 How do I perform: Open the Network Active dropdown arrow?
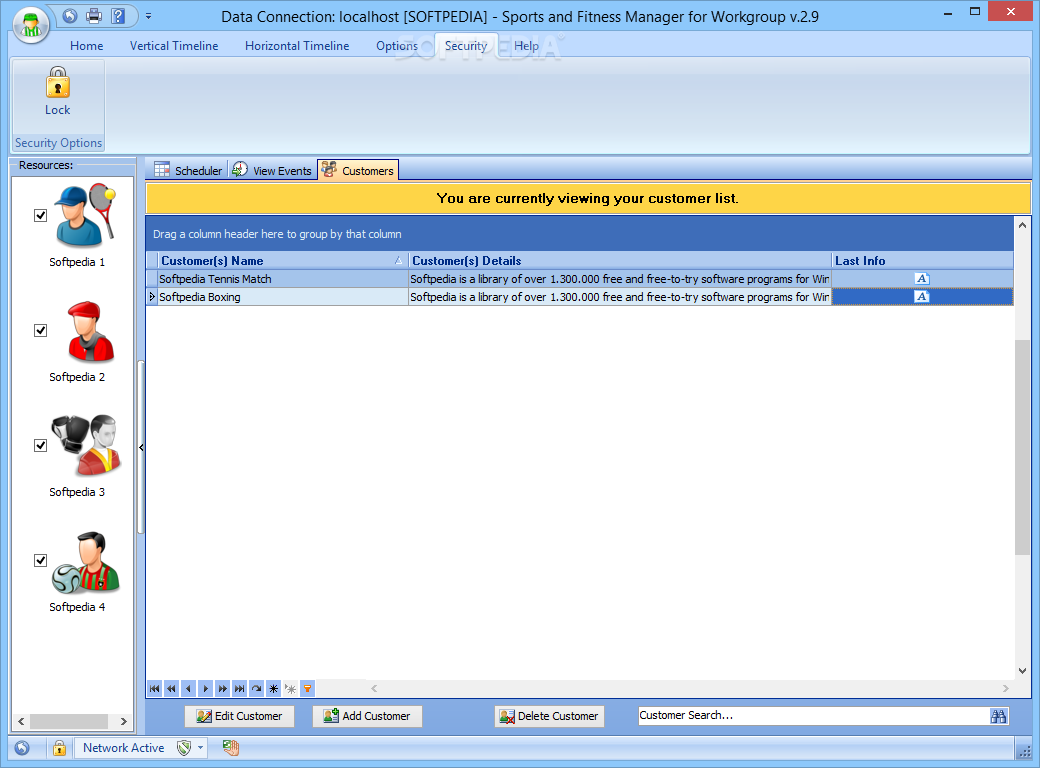(x=200, y=748)
